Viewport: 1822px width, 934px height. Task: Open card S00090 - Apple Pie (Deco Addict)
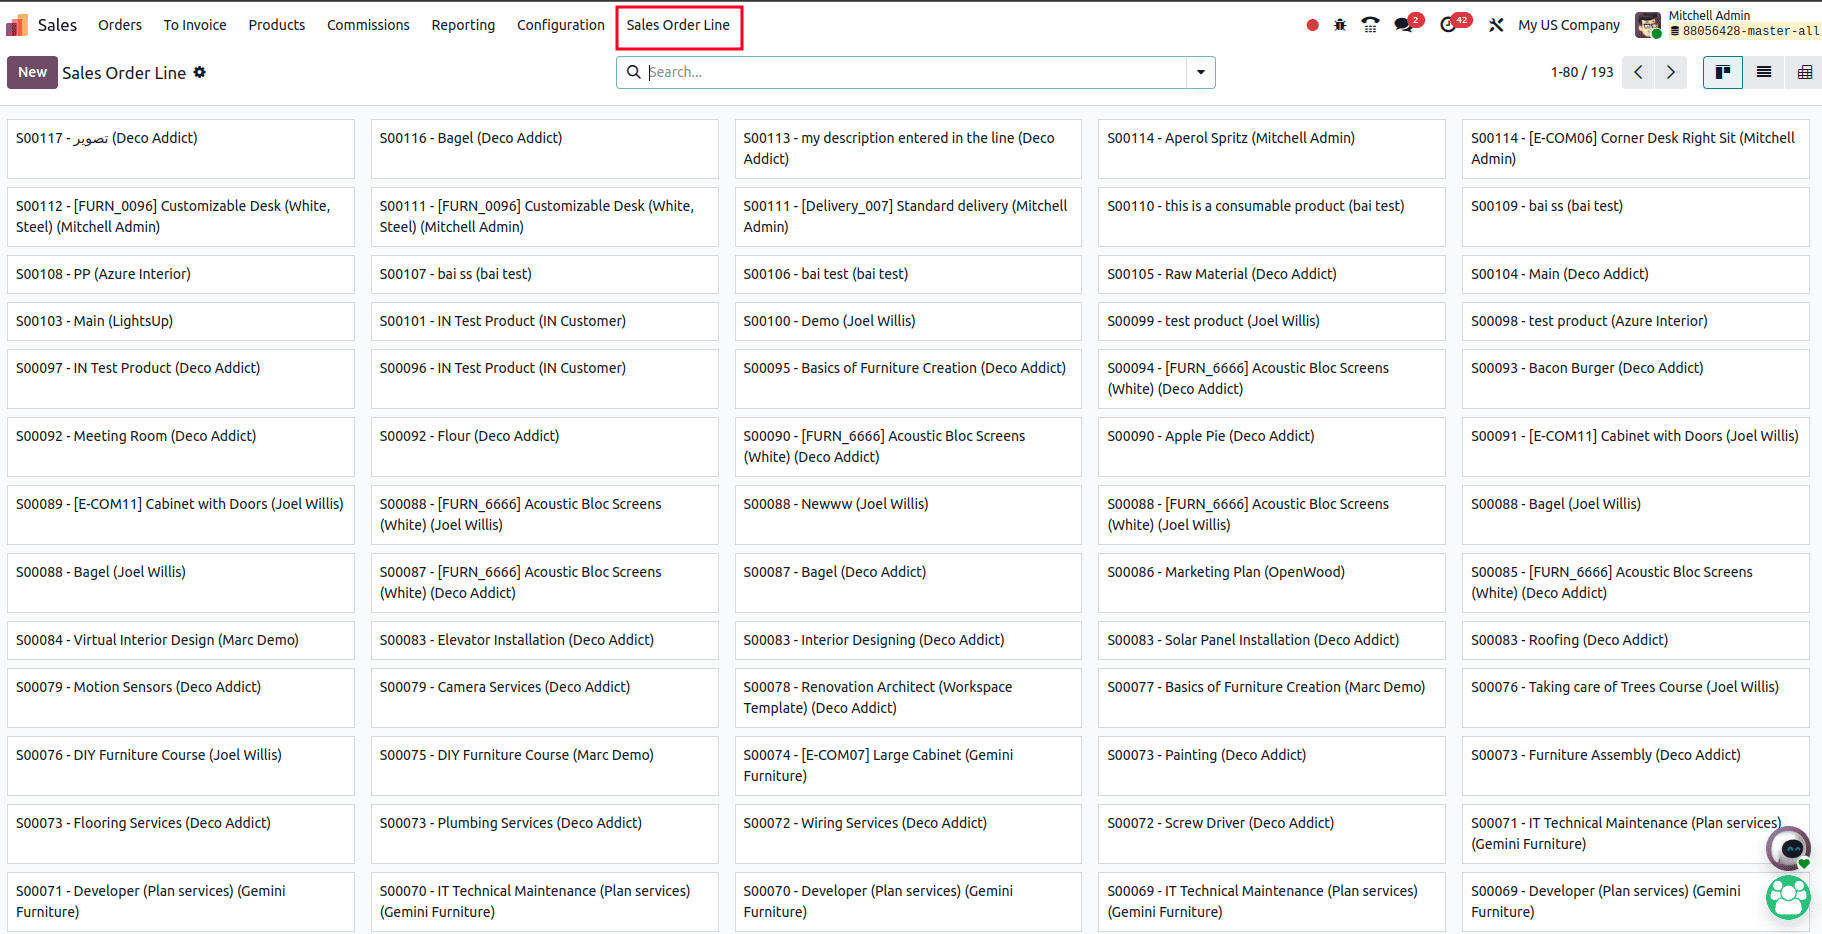coord(1271,447)
